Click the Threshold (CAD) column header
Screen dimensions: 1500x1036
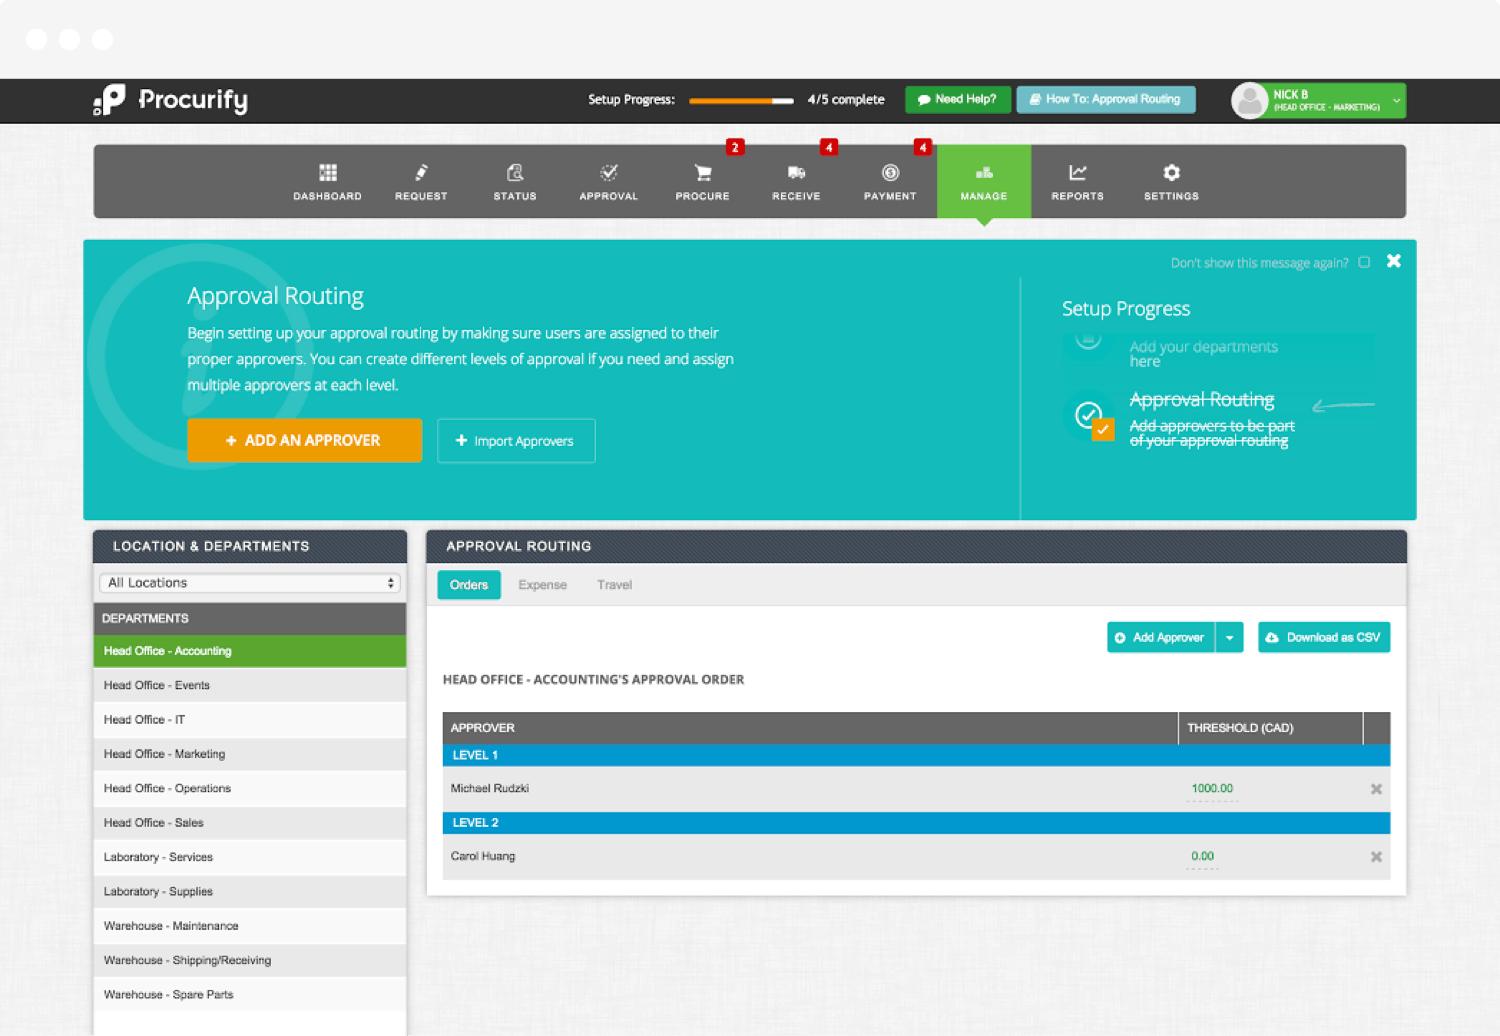click(x=1270, y=728)
